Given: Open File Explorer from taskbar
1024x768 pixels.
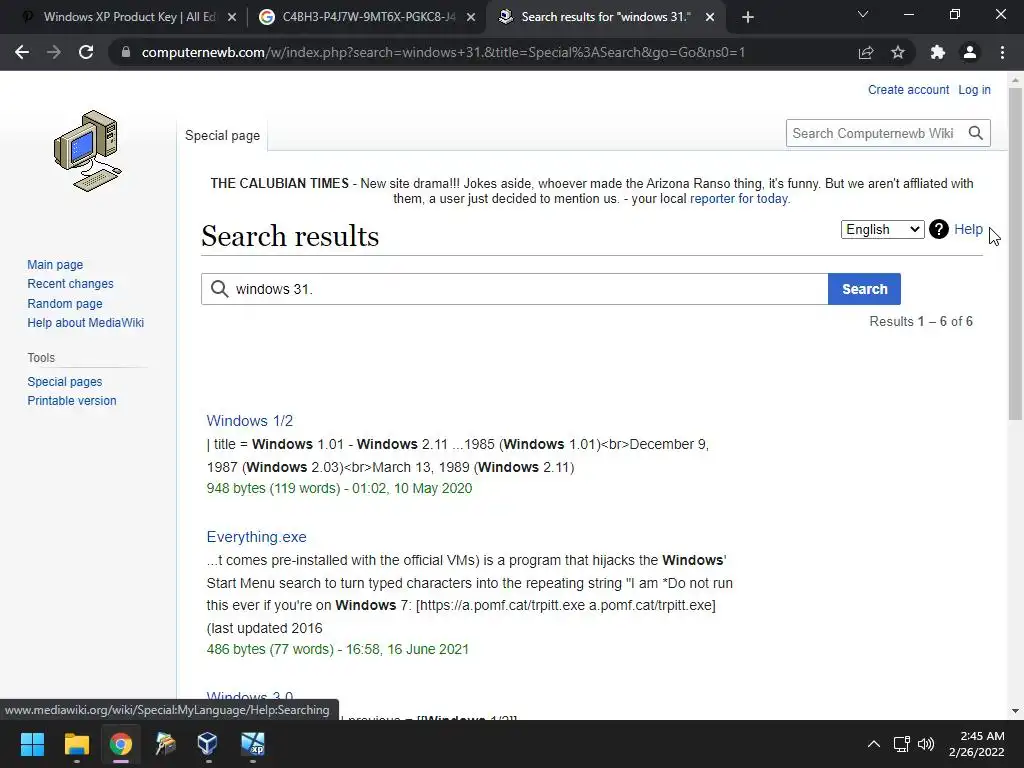Looking at the screenshot, I should click(76, 744).
